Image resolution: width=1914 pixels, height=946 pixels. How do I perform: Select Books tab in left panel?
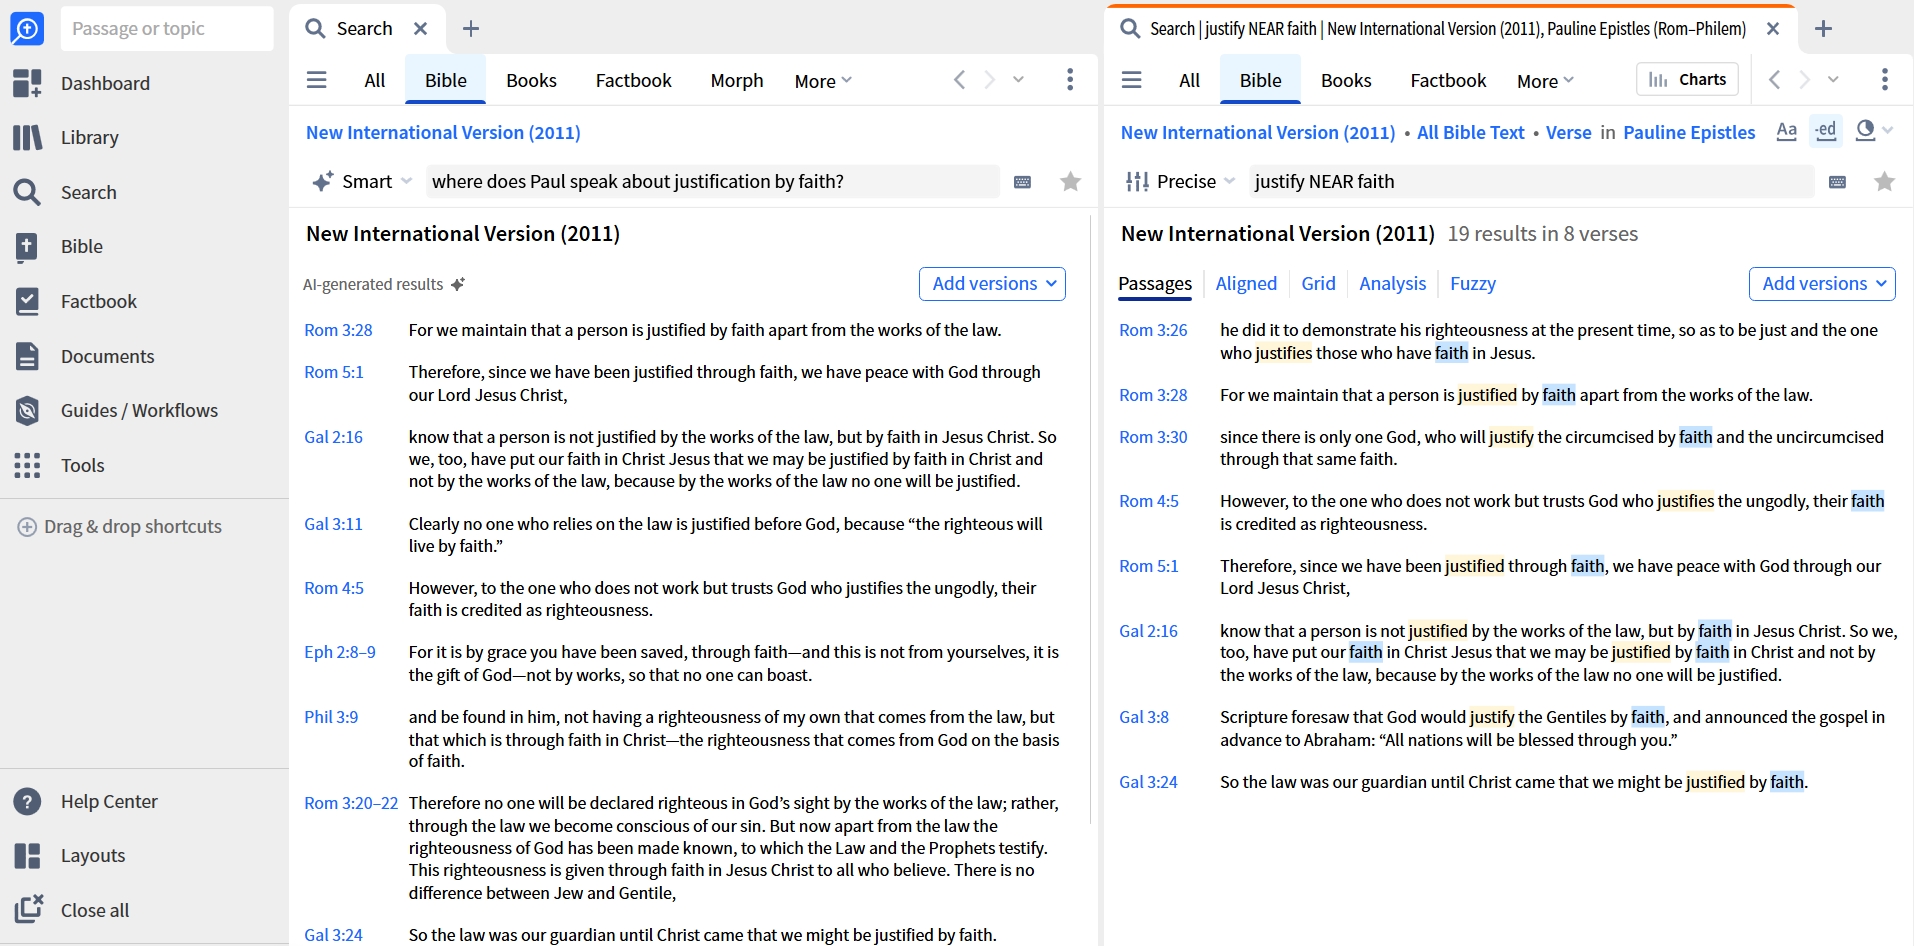[531, 81]
